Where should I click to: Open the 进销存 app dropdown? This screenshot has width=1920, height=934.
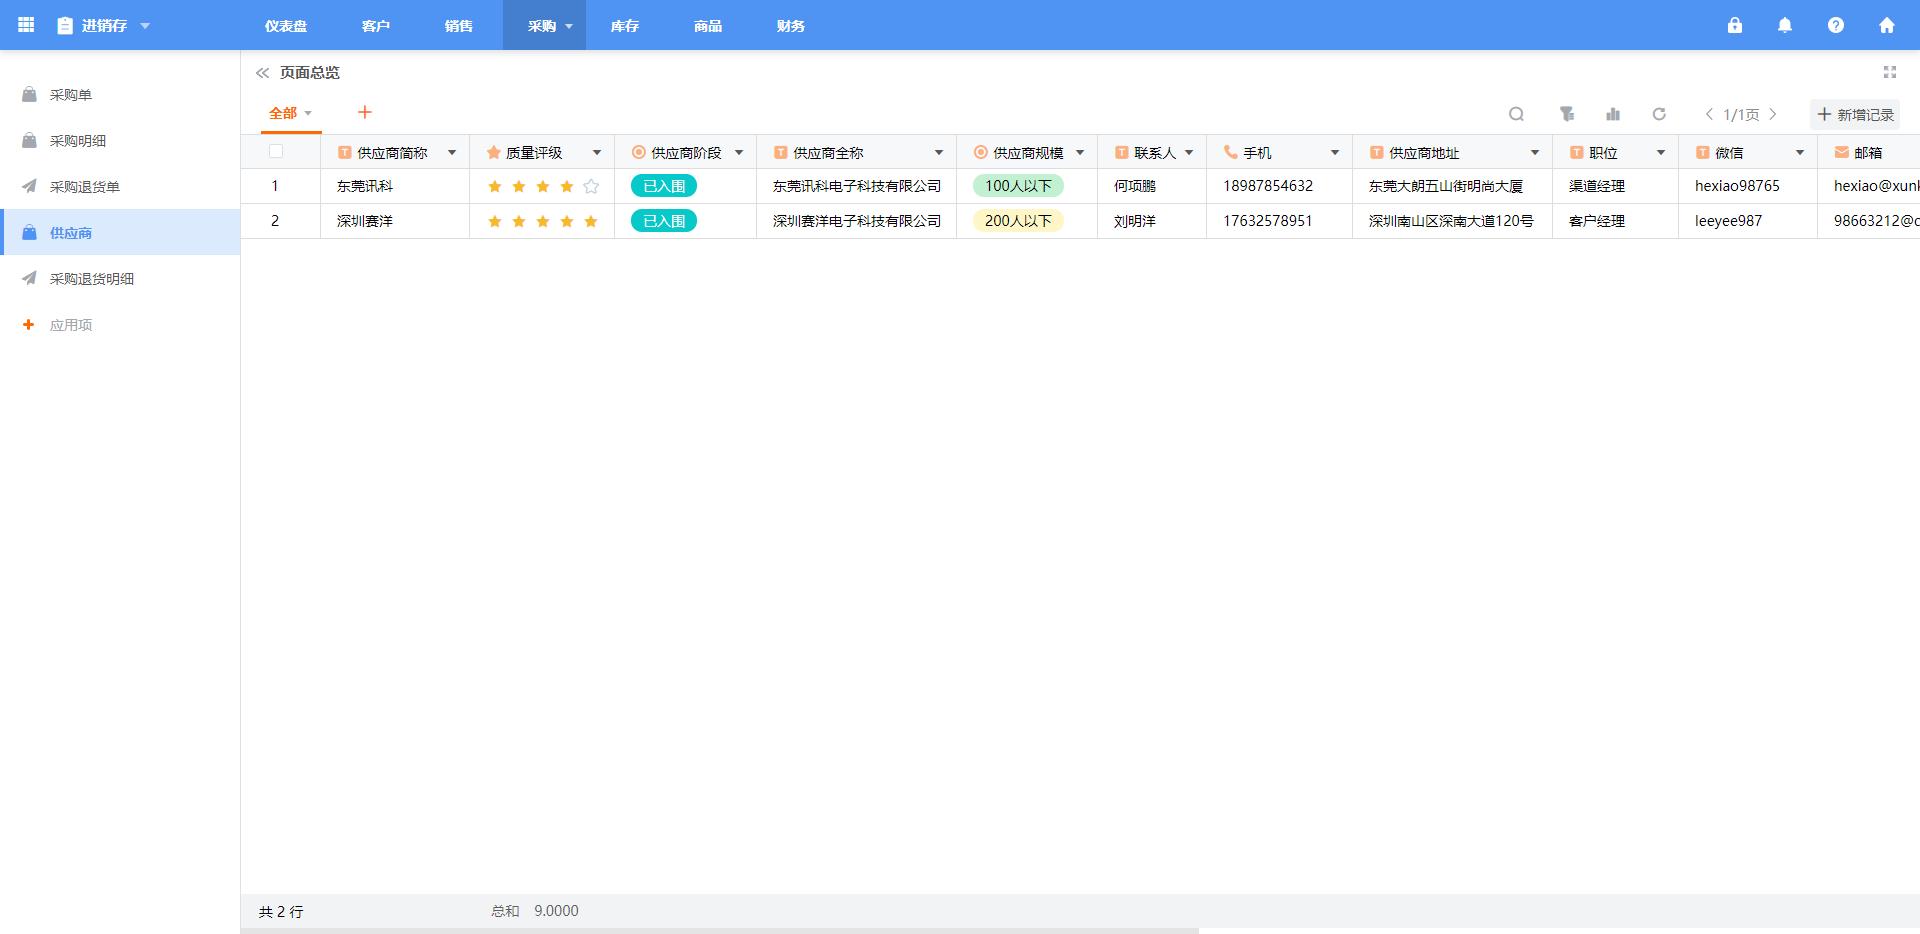point(145,26)
